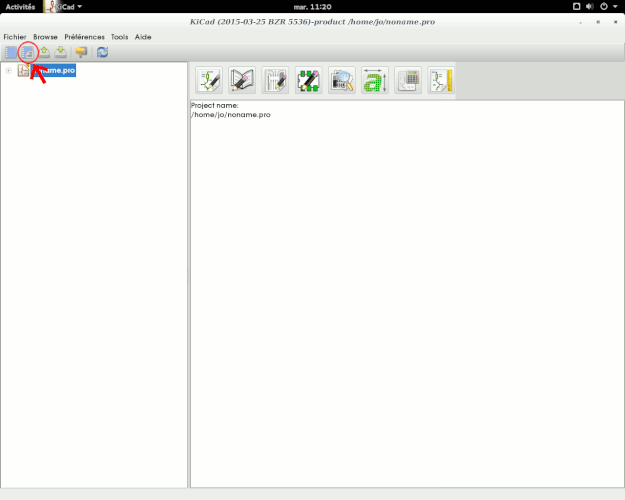The height and width of the screenshot is (500, 625).
Task: Click the clock showing mar. 11:20
Action: [312, 7]
